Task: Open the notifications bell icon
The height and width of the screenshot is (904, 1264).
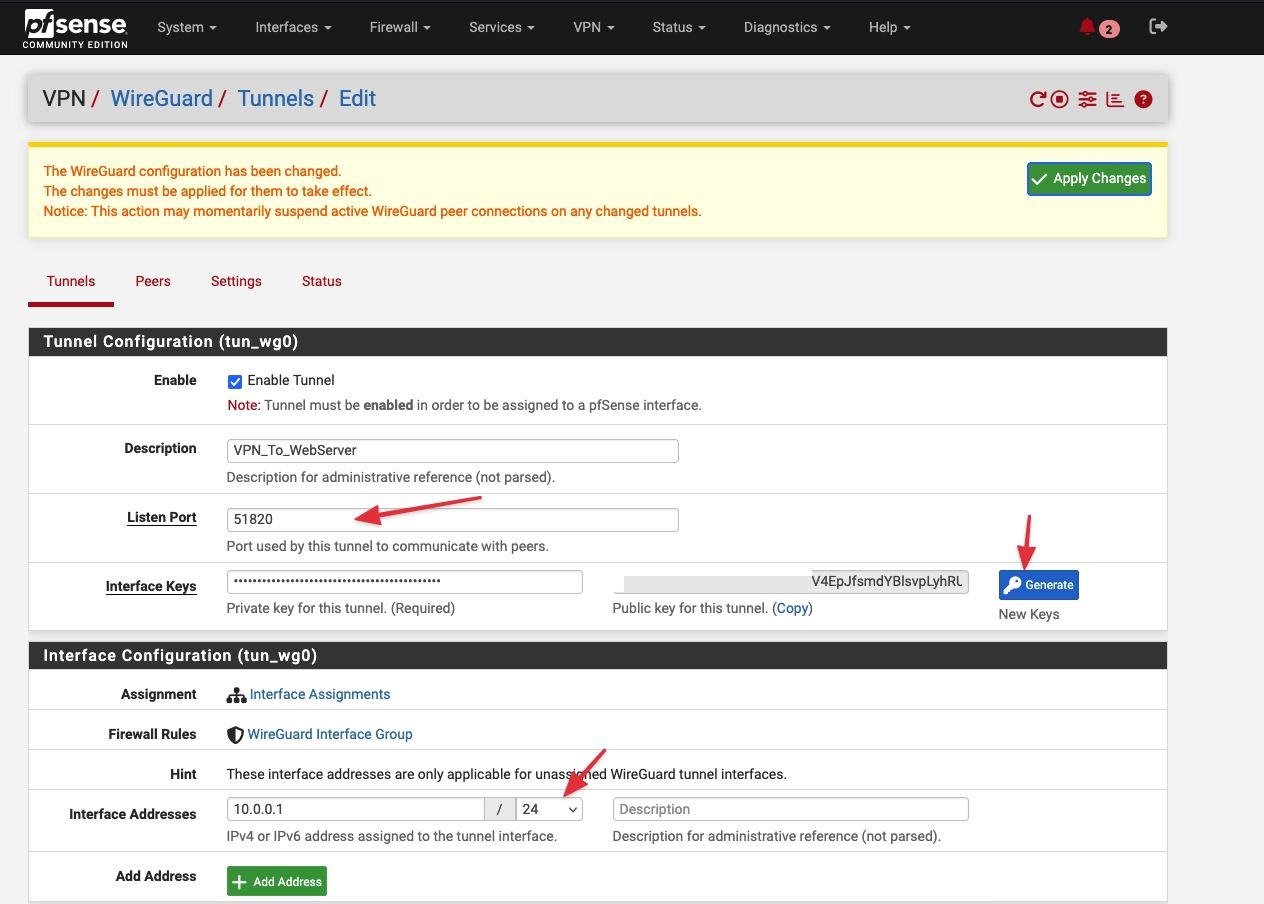Action: pyautogui.click(x=1088, y=27)
